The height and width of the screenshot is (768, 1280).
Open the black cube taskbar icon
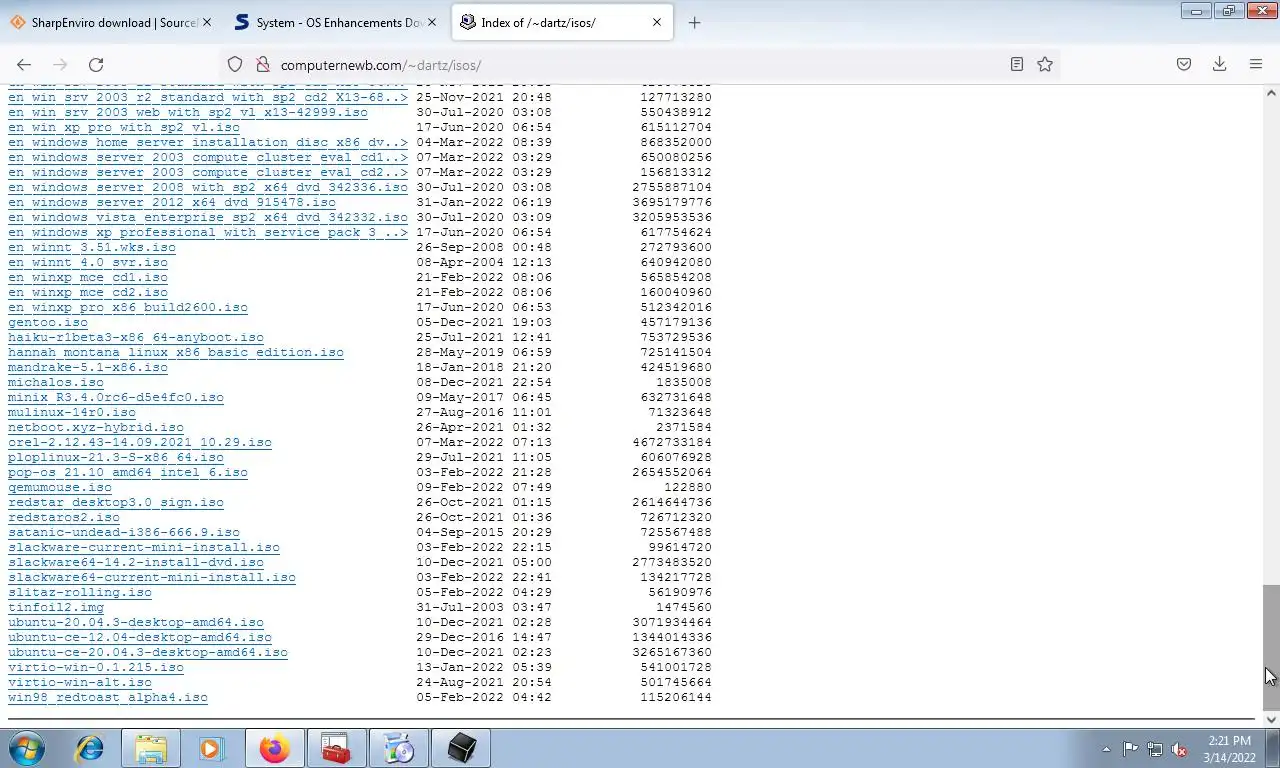tap(461, 748)
